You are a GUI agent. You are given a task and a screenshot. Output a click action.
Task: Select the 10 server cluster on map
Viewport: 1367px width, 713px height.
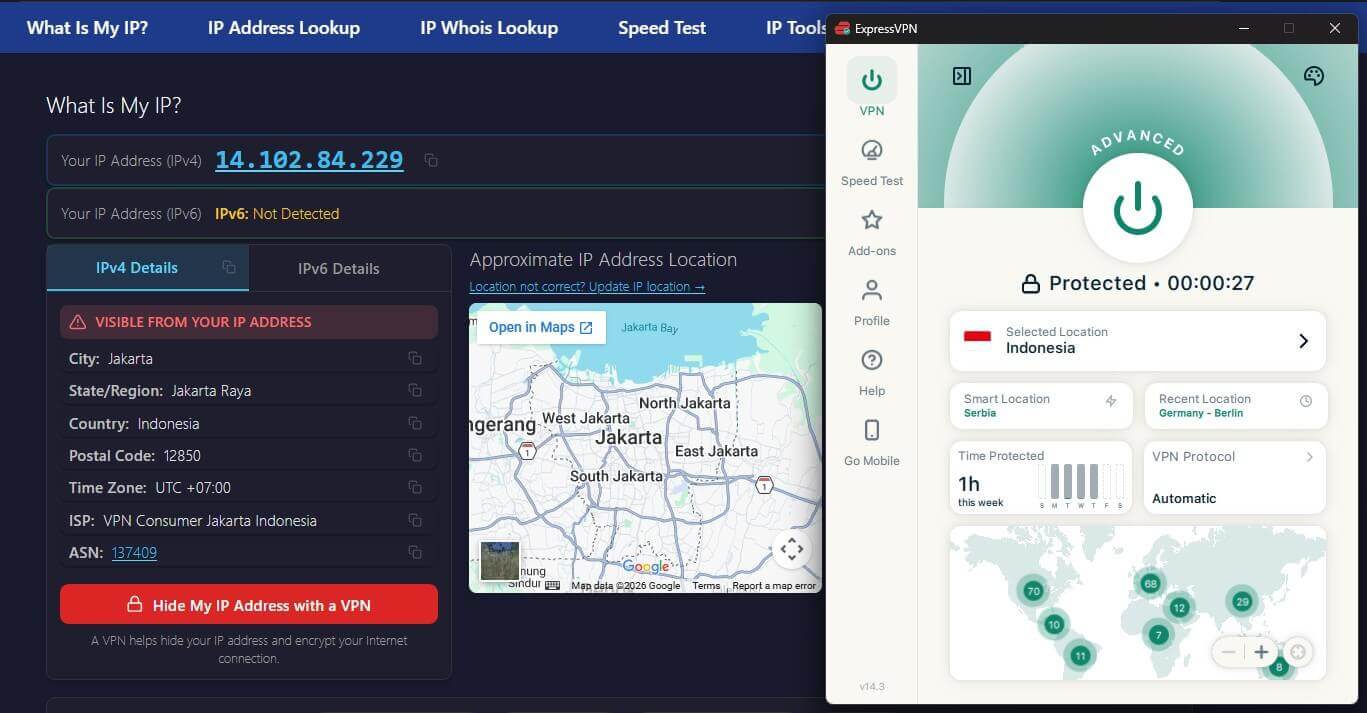click(x=1053, y=625)
